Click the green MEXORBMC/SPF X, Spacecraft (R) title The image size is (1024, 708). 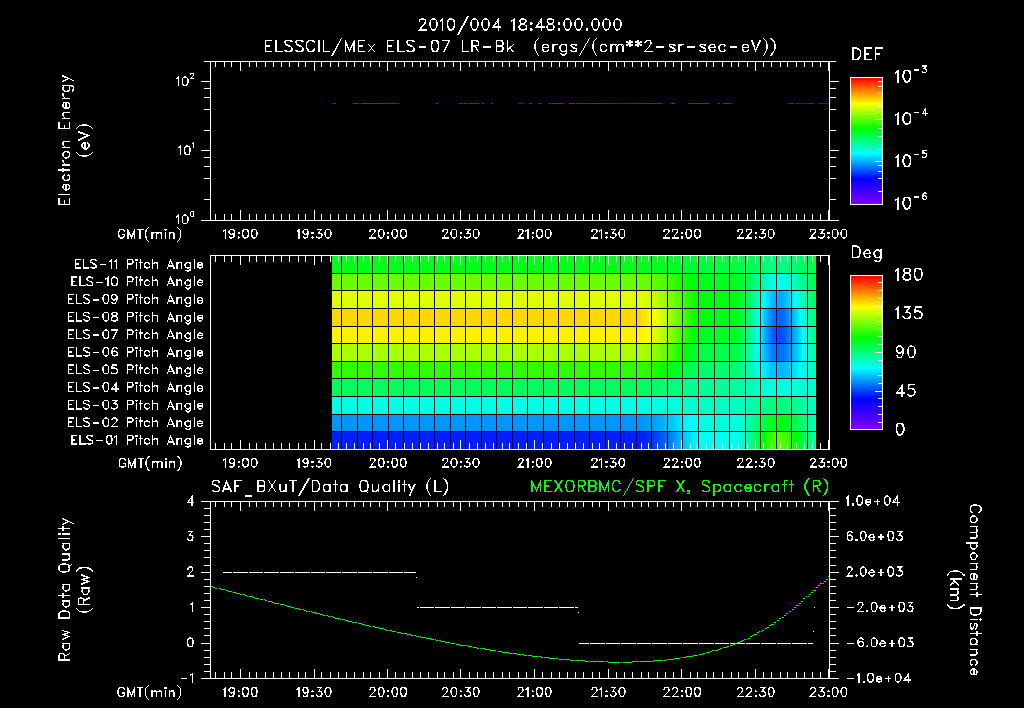click(x=679, y=487)
